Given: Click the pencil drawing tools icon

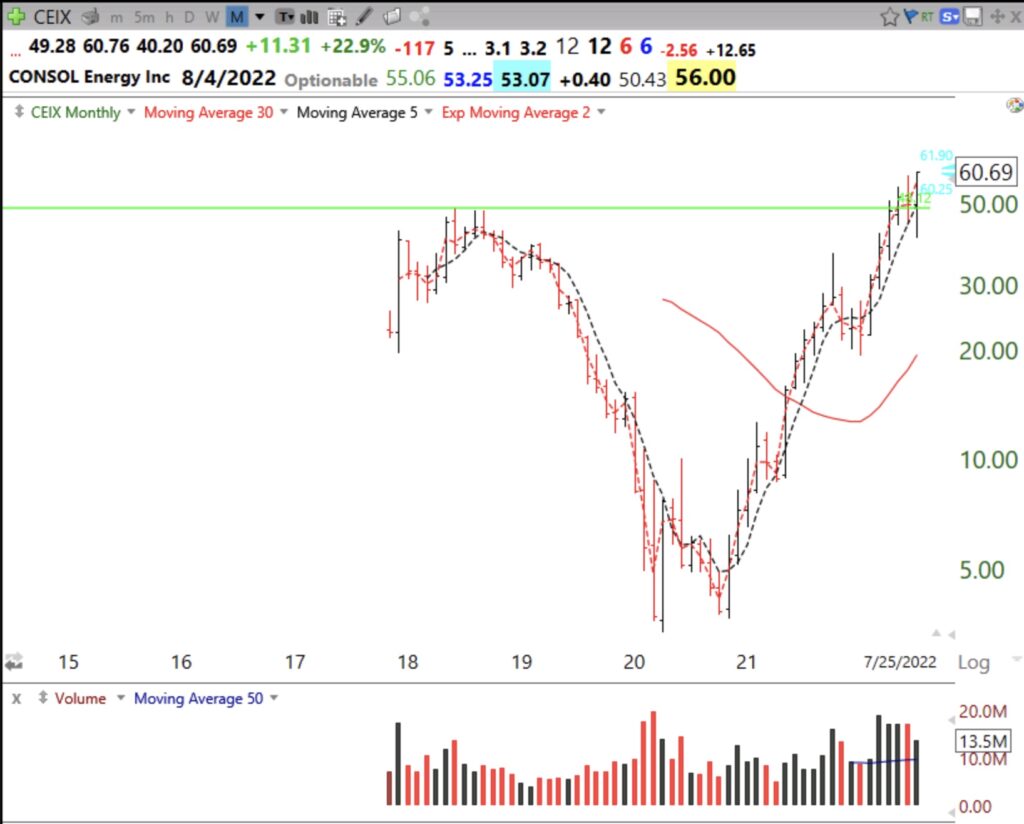Looking at the screenshot, I should click(x=366, y=17).
